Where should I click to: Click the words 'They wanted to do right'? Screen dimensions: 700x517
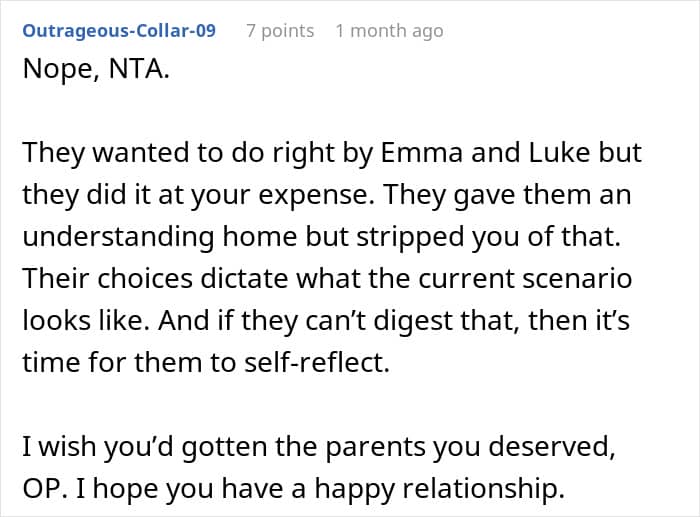pos(178,152)
